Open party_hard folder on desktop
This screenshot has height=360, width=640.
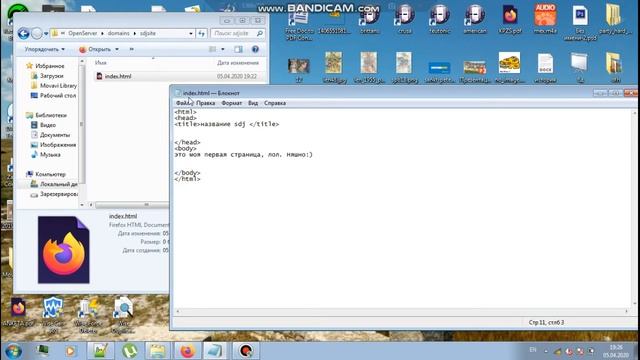(x=616, y=20)
